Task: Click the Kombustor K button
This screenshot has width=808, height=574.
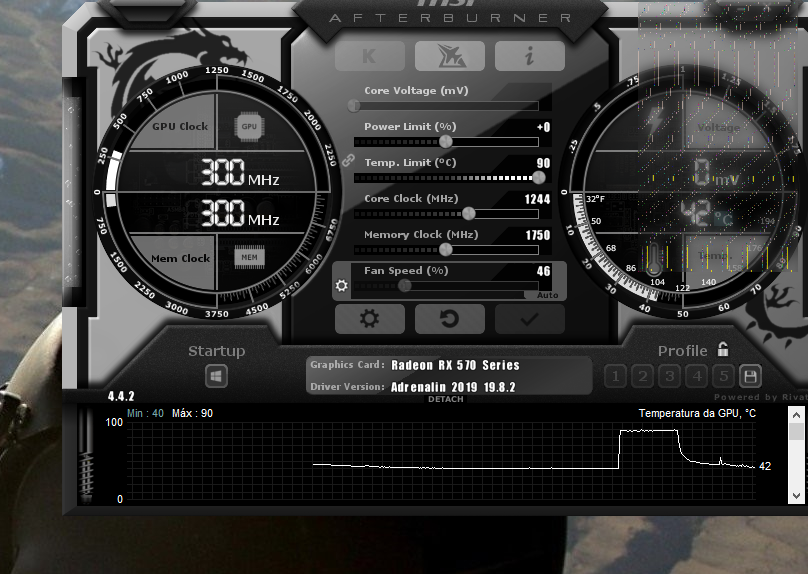Action: pos(369,56)
